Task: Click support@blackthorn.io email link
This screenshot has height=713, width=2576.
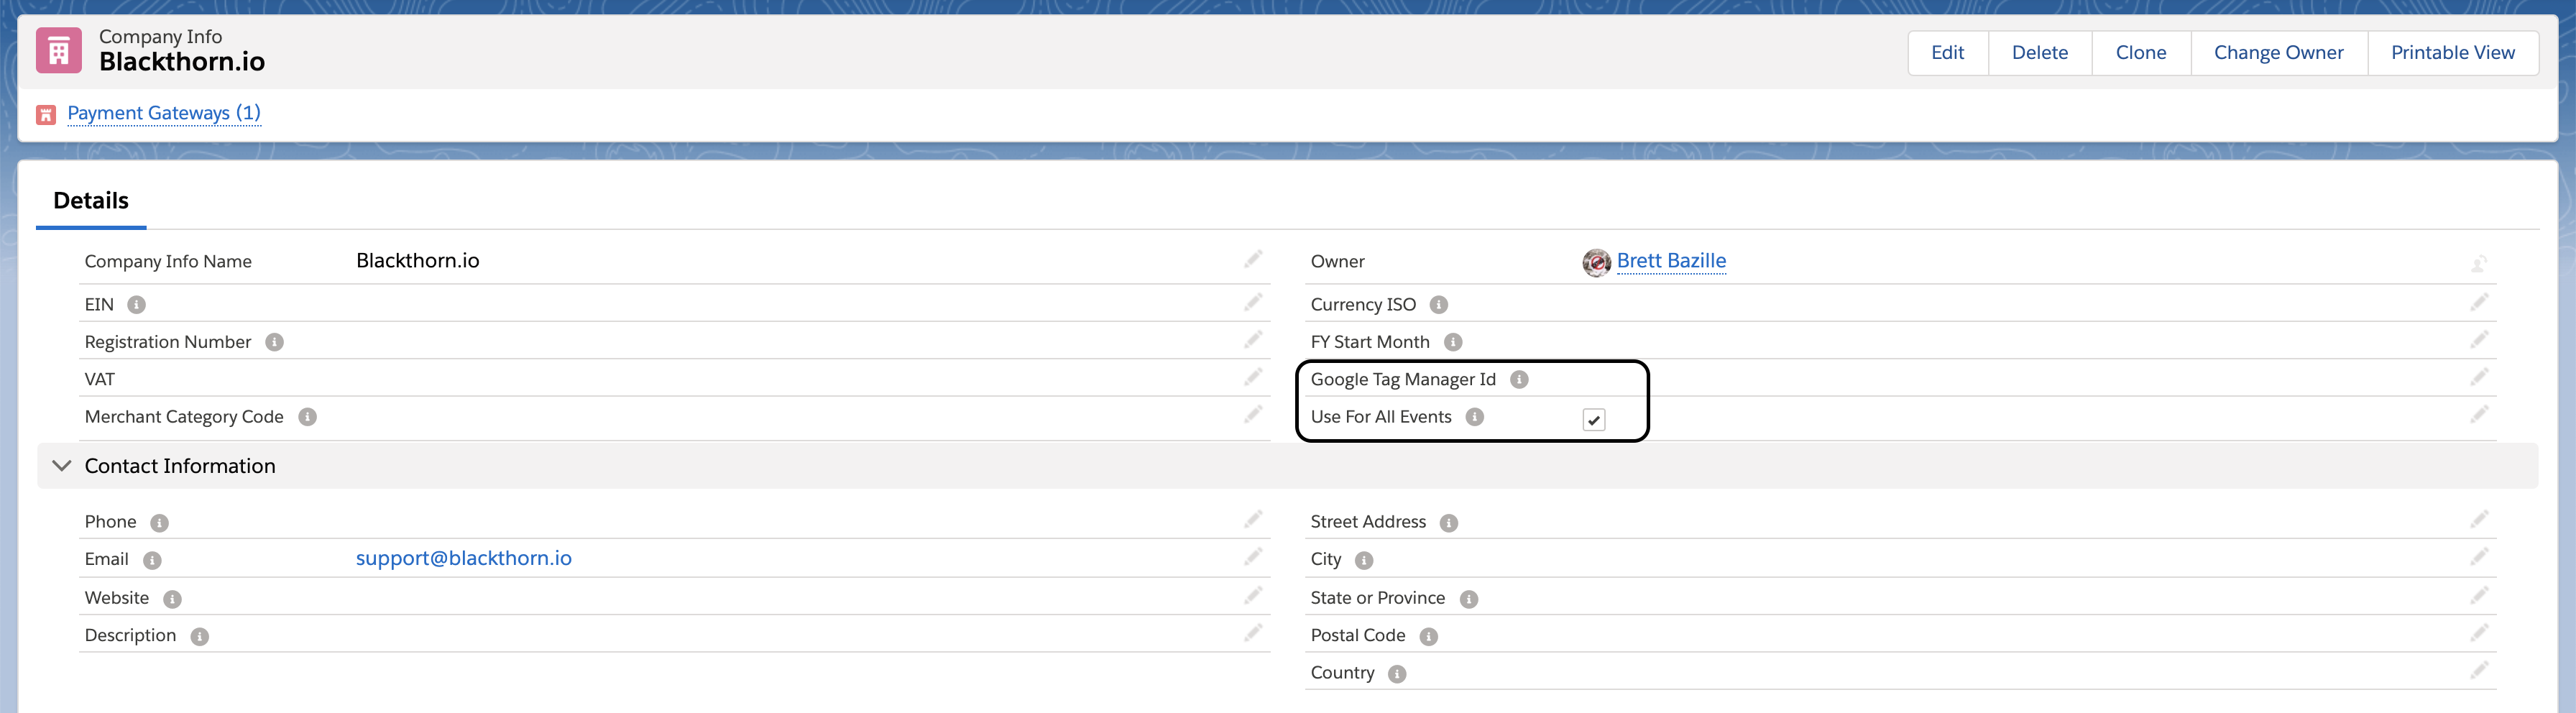Action: point(464,558)
